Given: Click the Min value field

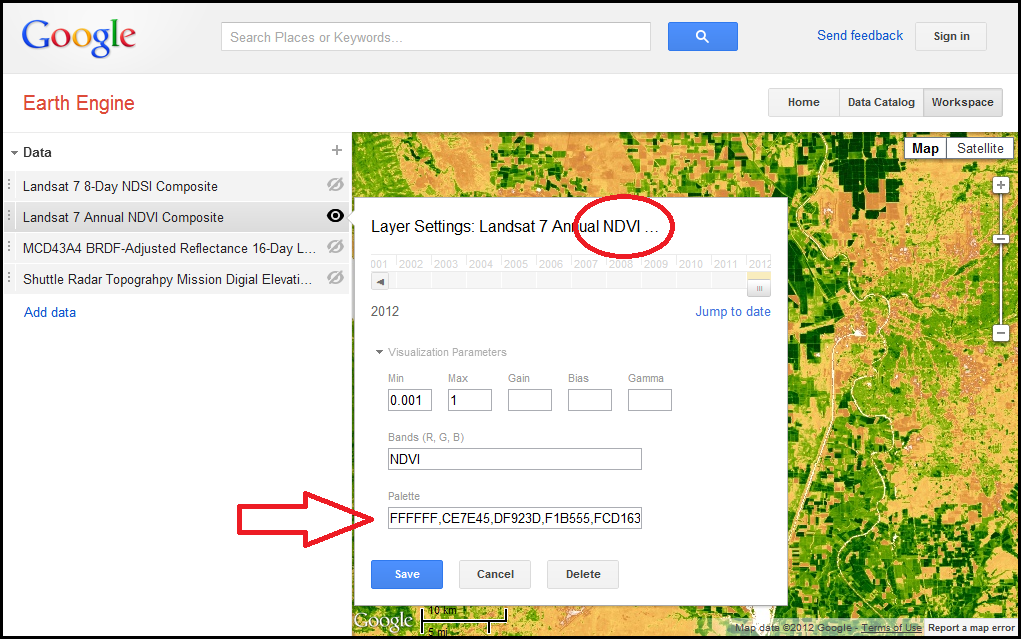Looking at the screenshot, I should pos(410,400).
